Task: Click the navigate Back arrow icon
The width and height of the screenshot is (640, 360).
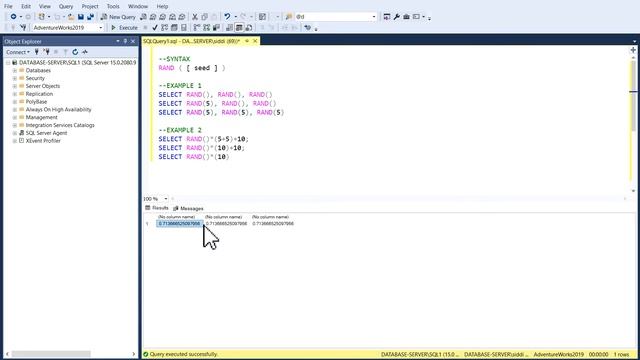Action: pos(13,17)
